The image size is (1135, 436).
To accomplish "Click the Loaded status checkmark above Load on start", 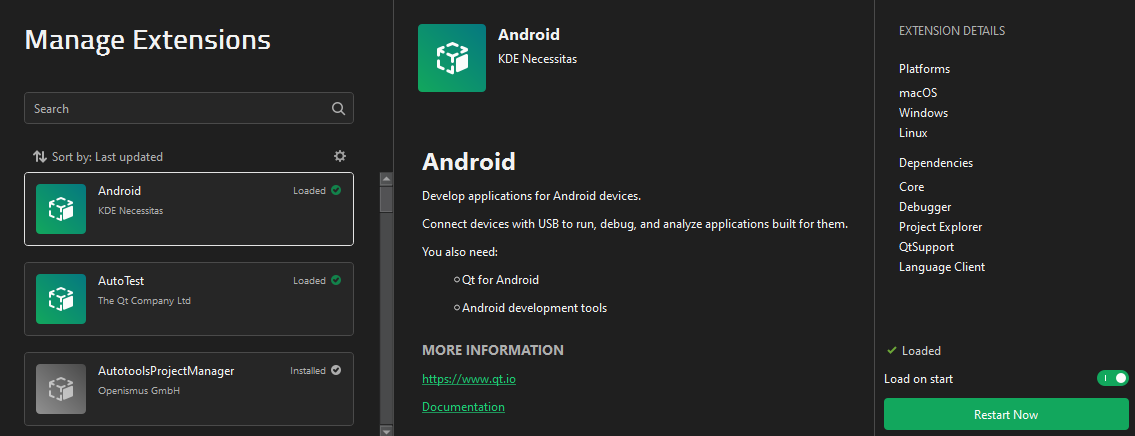I will coord(892,351).
